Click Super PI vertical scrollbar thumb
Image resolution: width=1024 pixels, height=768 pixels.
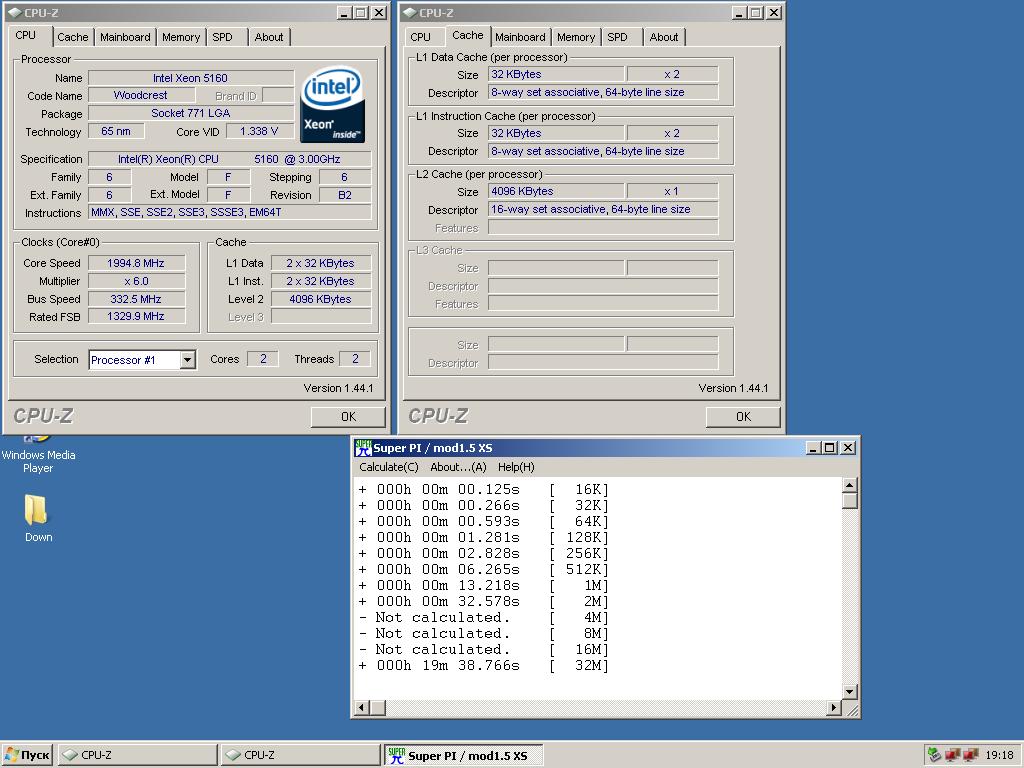tap(849, 500)
